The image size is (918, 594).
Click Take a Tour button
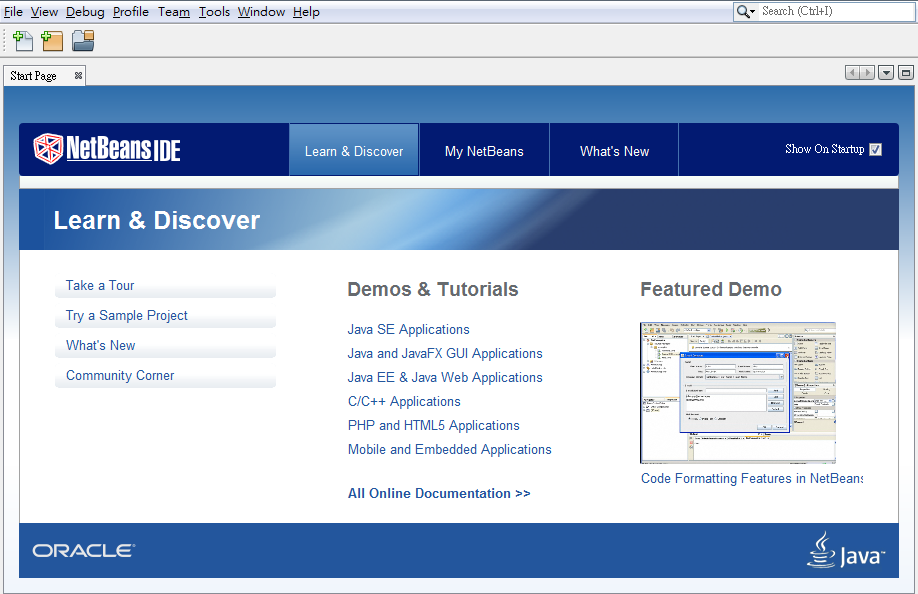coord(165,286)
